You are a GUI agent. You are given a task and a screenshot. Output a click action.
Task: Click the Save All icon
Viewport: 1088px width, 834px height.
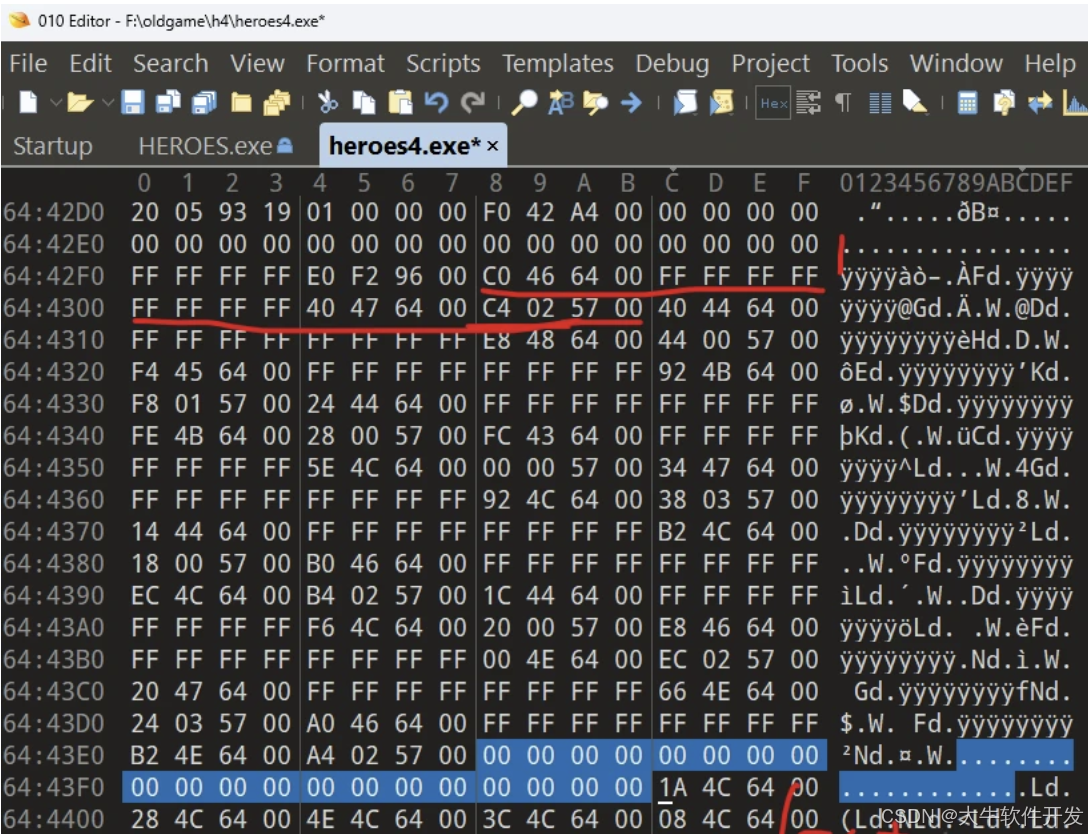point(204,103)
